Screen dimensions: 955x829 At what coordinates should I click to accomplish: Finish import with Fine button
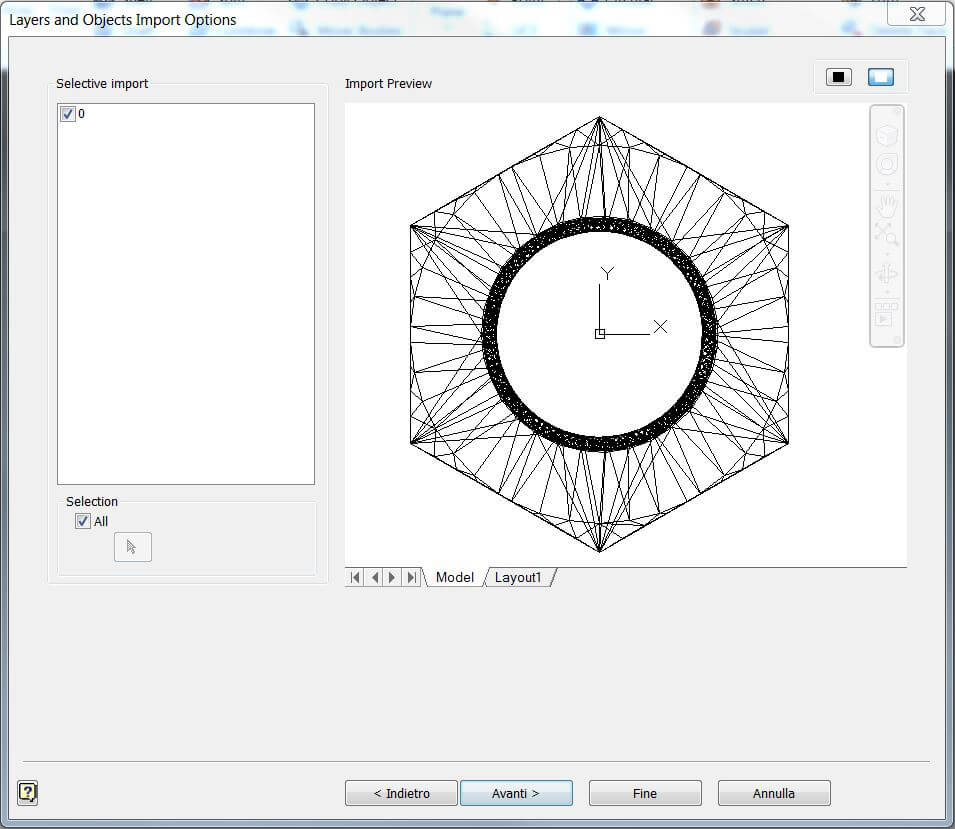coord(645,793)
